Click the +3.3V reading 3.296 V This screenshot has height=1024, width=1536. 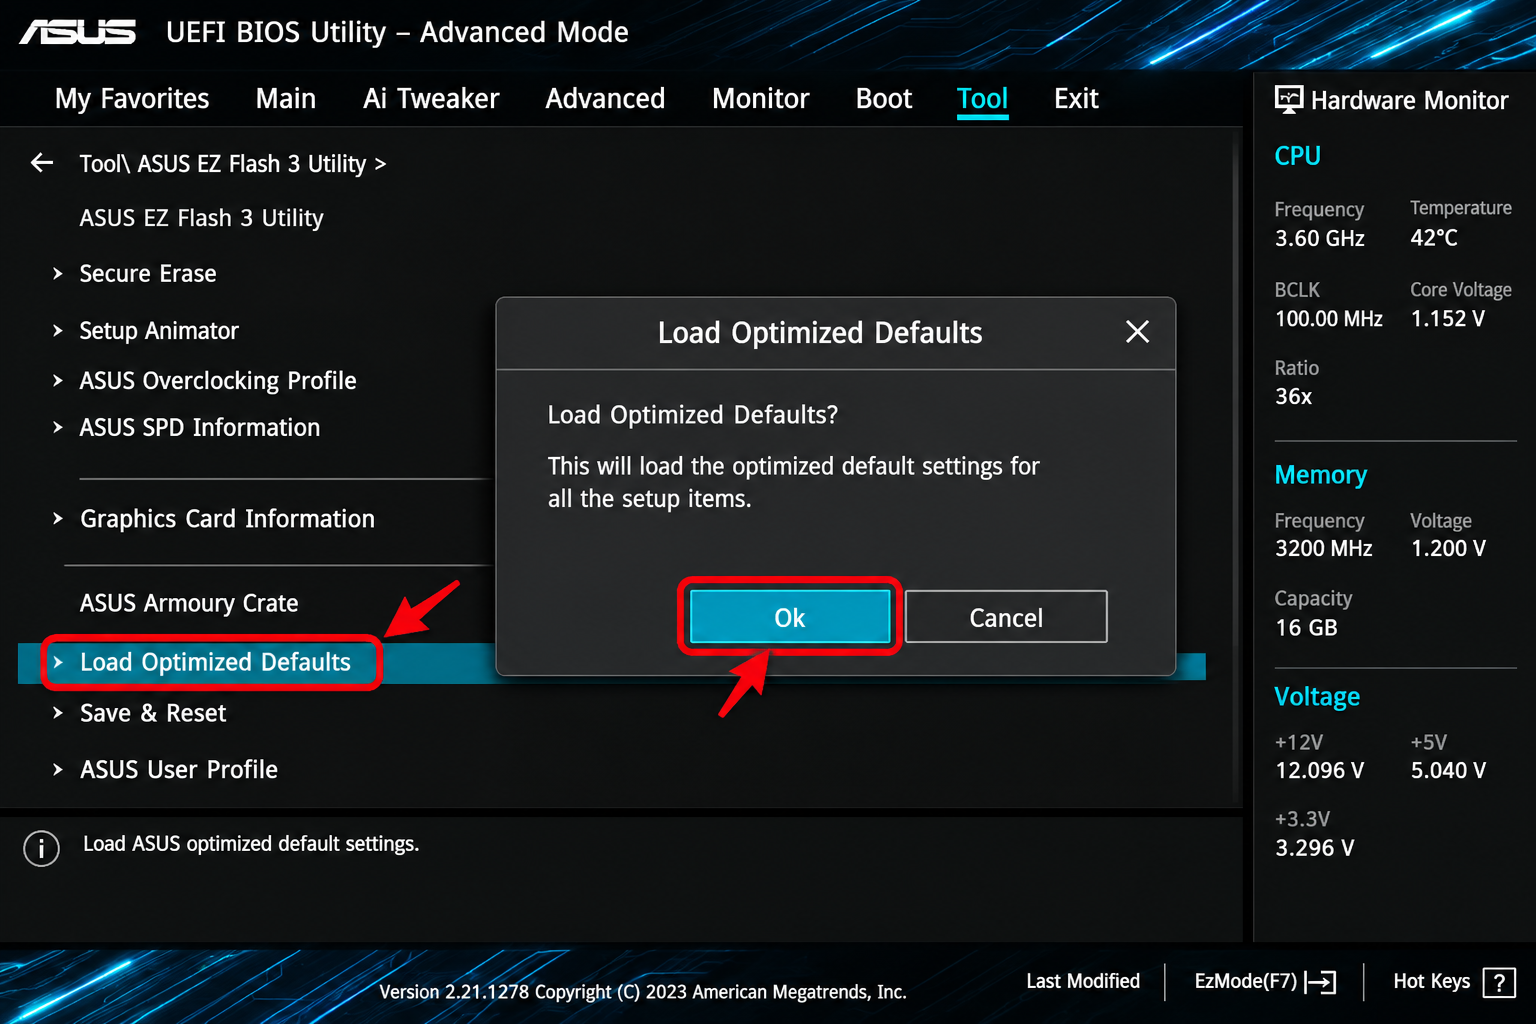pyautogui.click(x=1315, y=849)
